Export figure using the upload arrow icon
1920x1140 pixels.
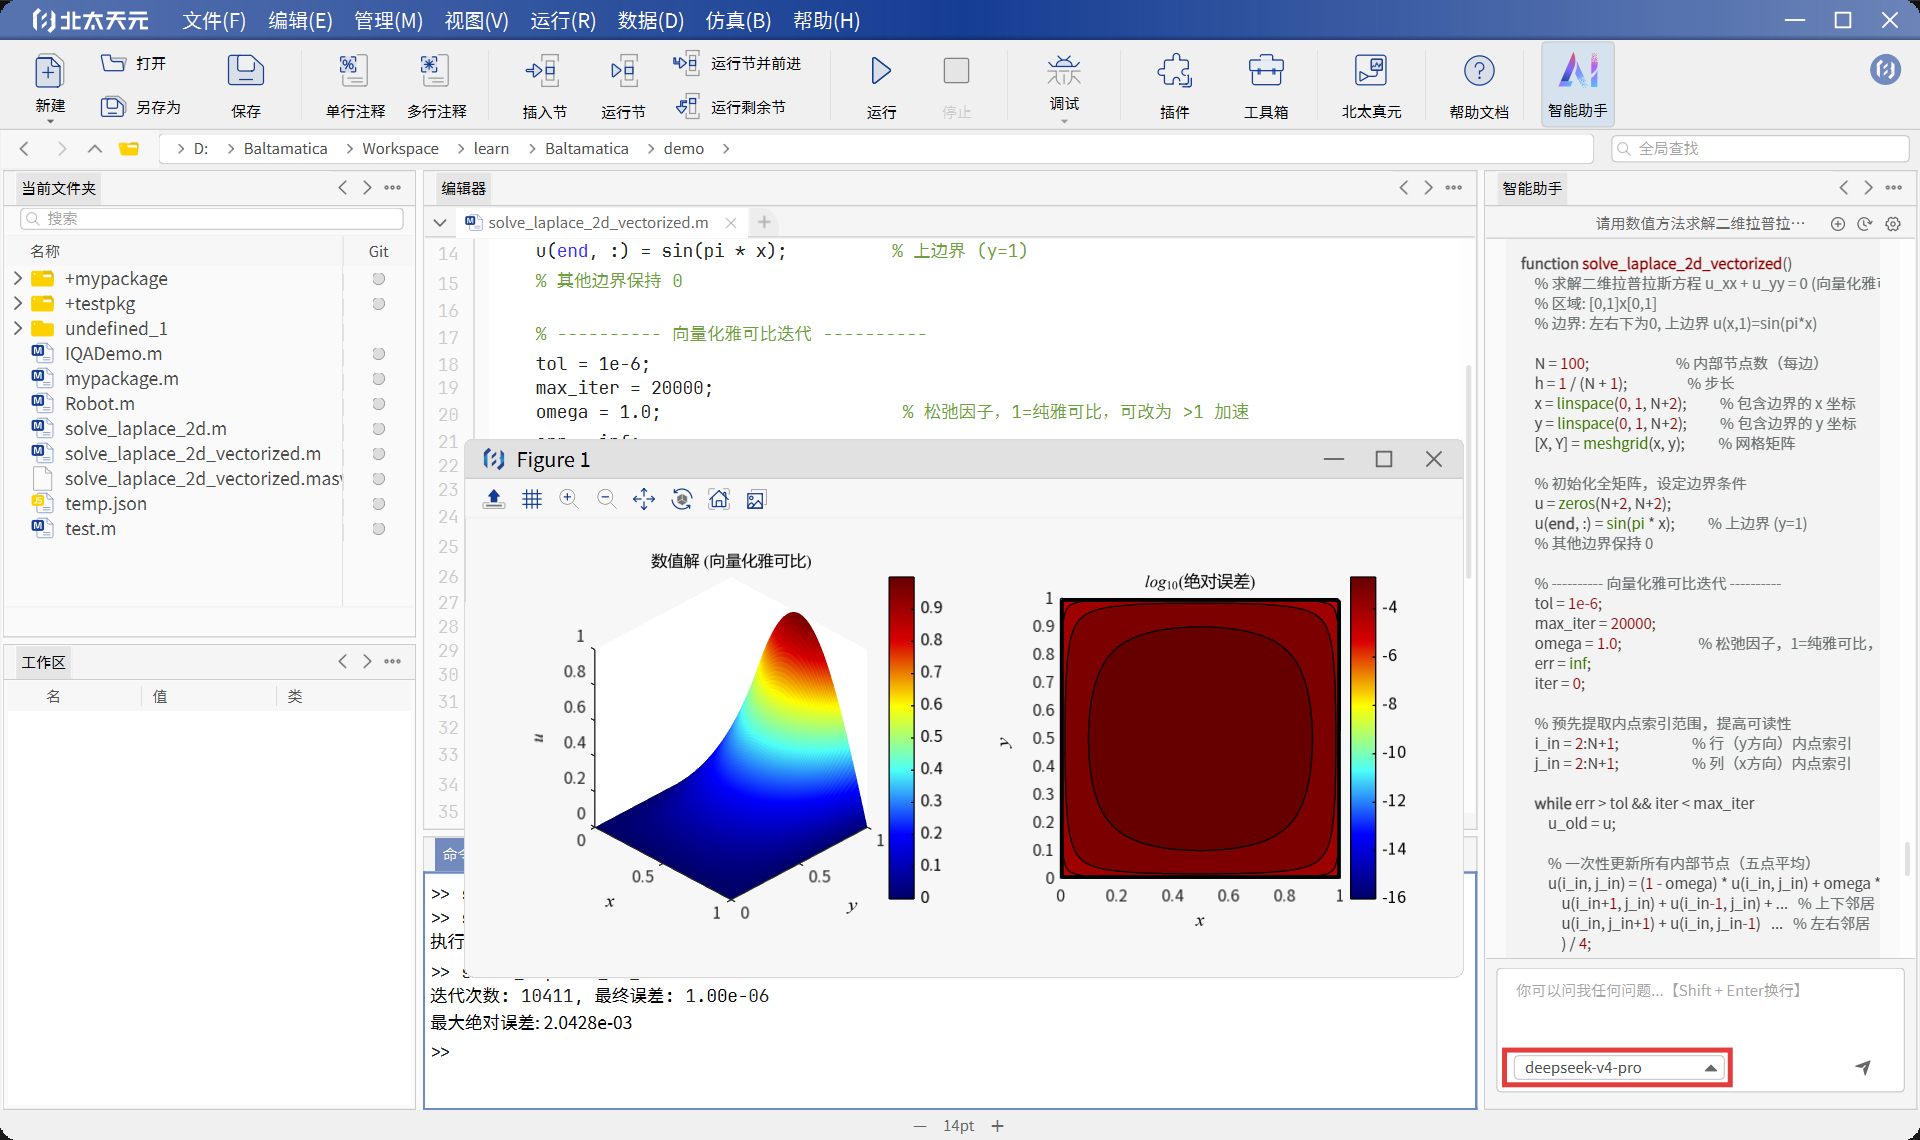[x=494, y=499]
